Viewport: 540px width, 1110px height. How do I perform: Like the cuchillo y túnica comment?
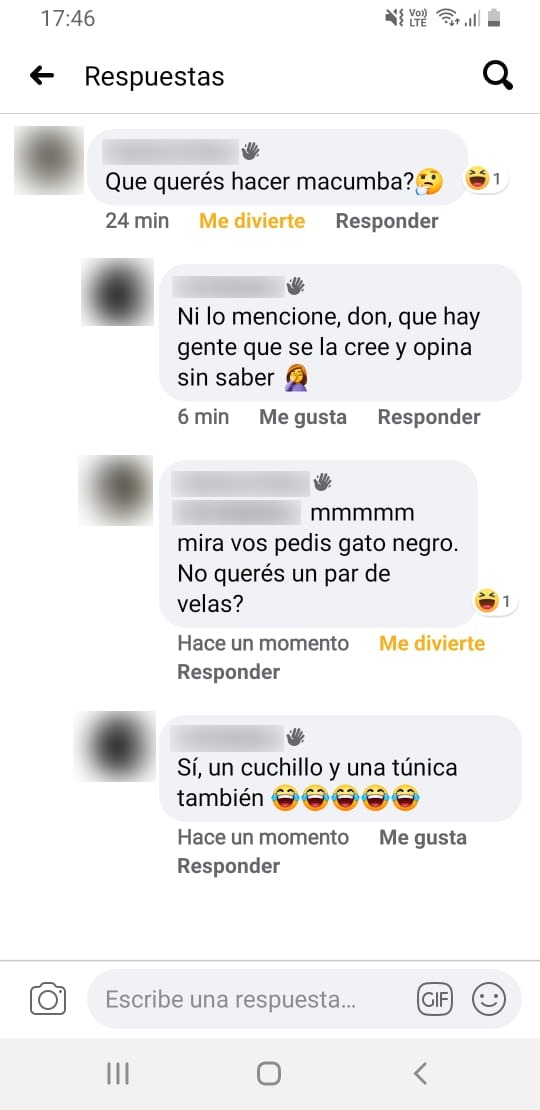(x=423, y=837)
